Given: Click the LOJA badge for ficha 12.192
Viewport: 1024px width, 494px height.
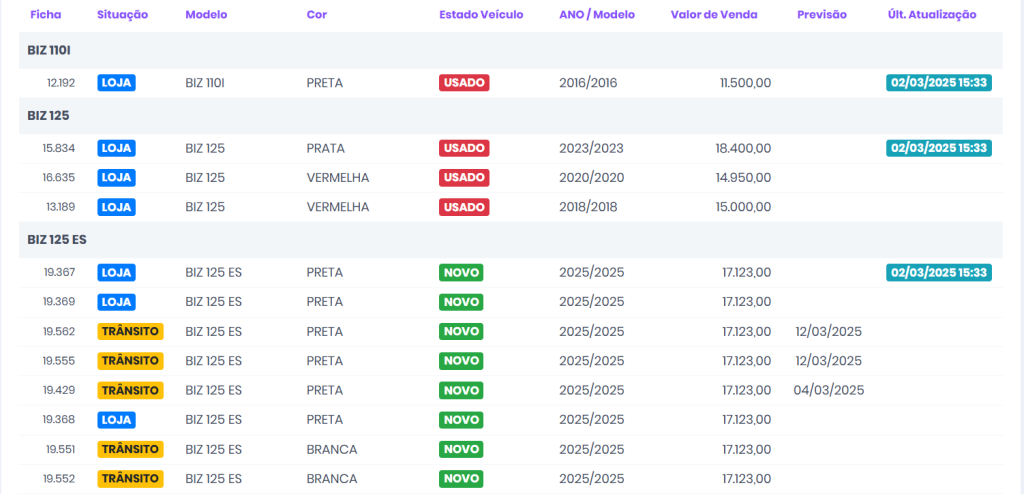Looking at the screenshot, I should 116,83.
